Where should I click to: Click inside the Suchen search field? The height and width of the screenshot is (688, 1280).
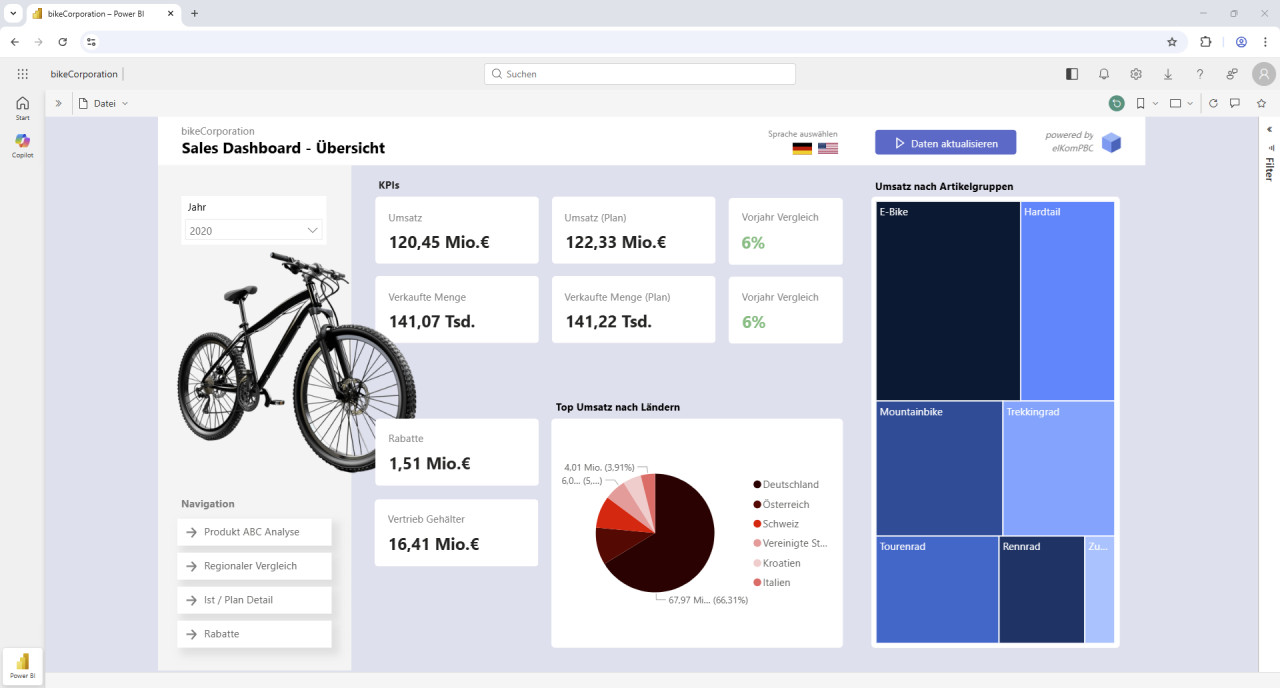click(639, 73)
